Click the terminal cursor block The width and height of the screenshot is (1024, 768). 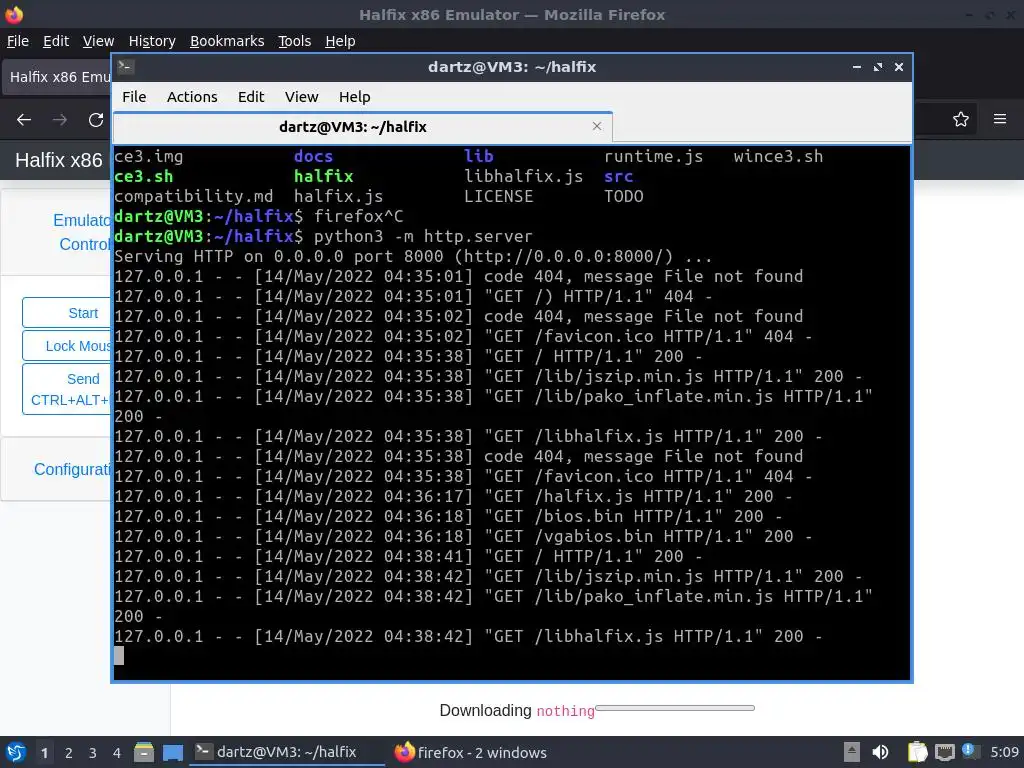click(119, 656)
